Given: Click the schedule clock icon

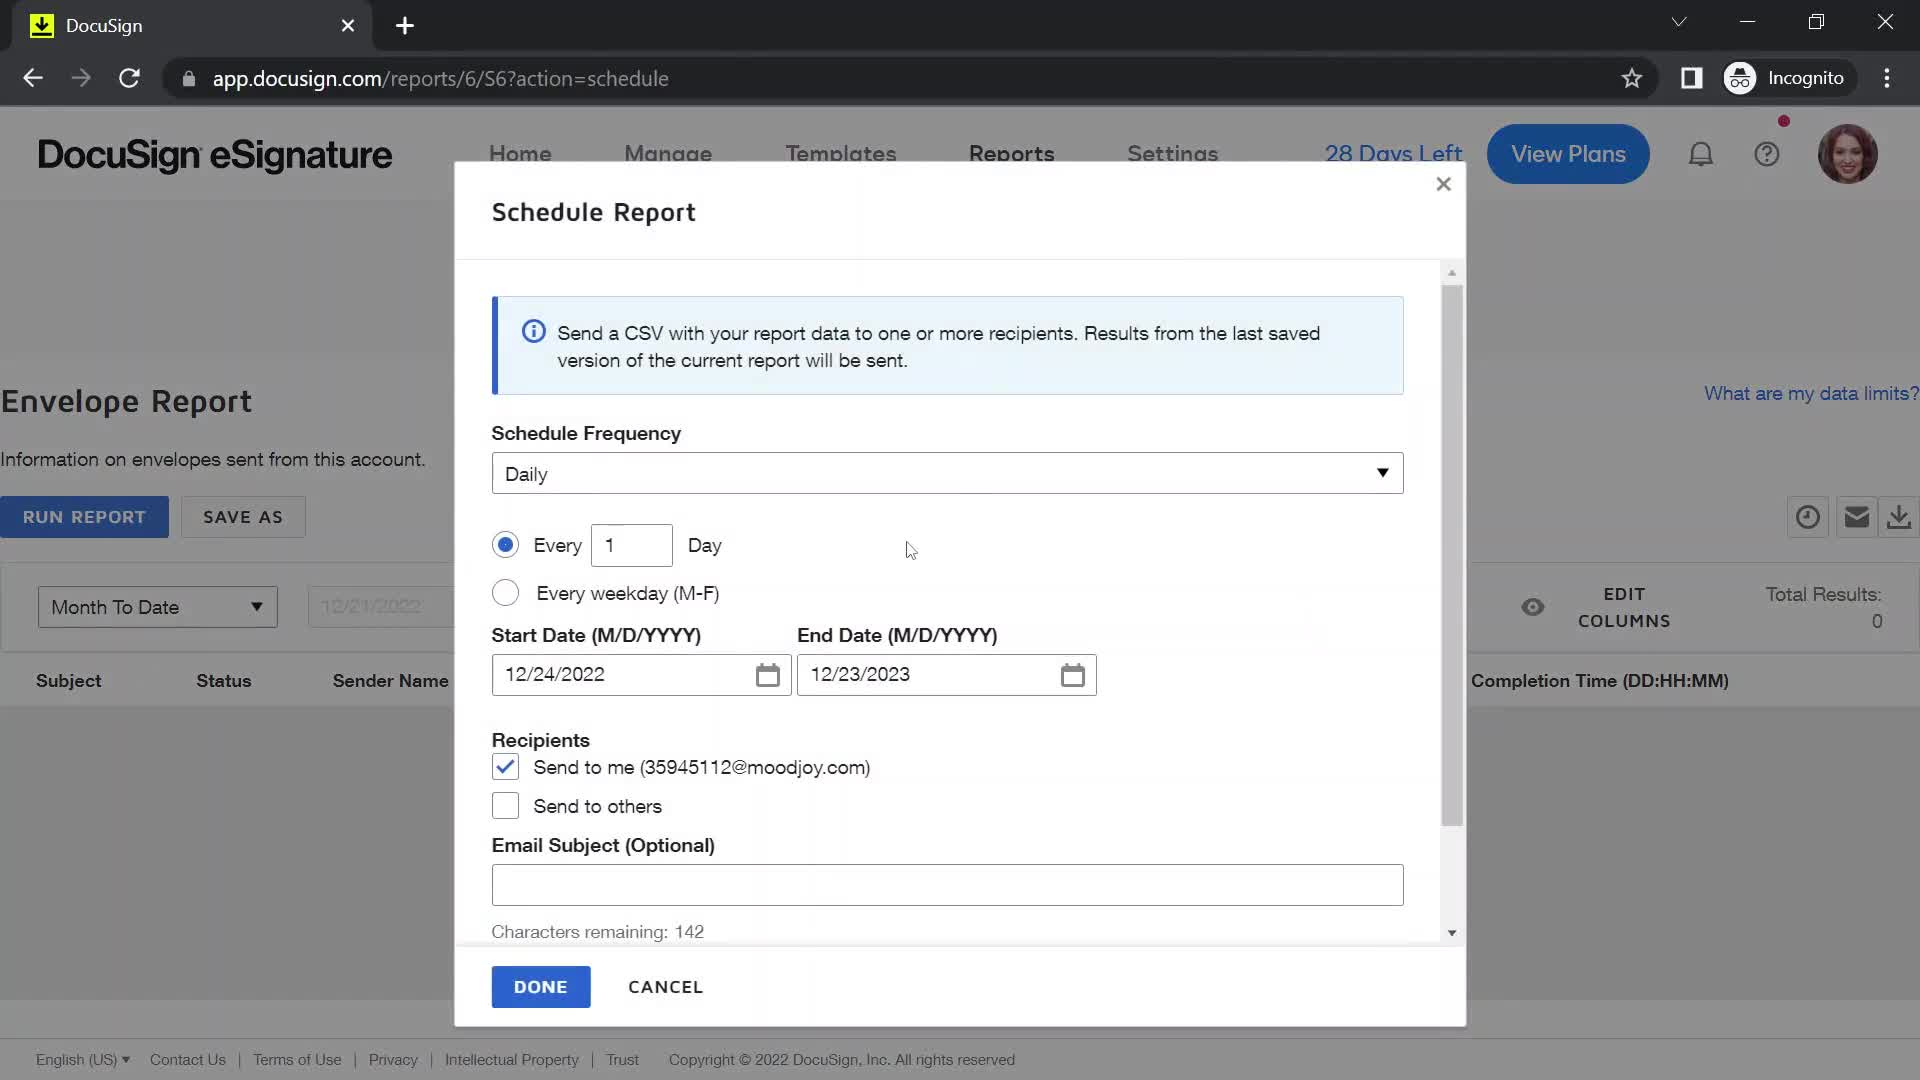Looking at the screenshot, I should 1807,517.
